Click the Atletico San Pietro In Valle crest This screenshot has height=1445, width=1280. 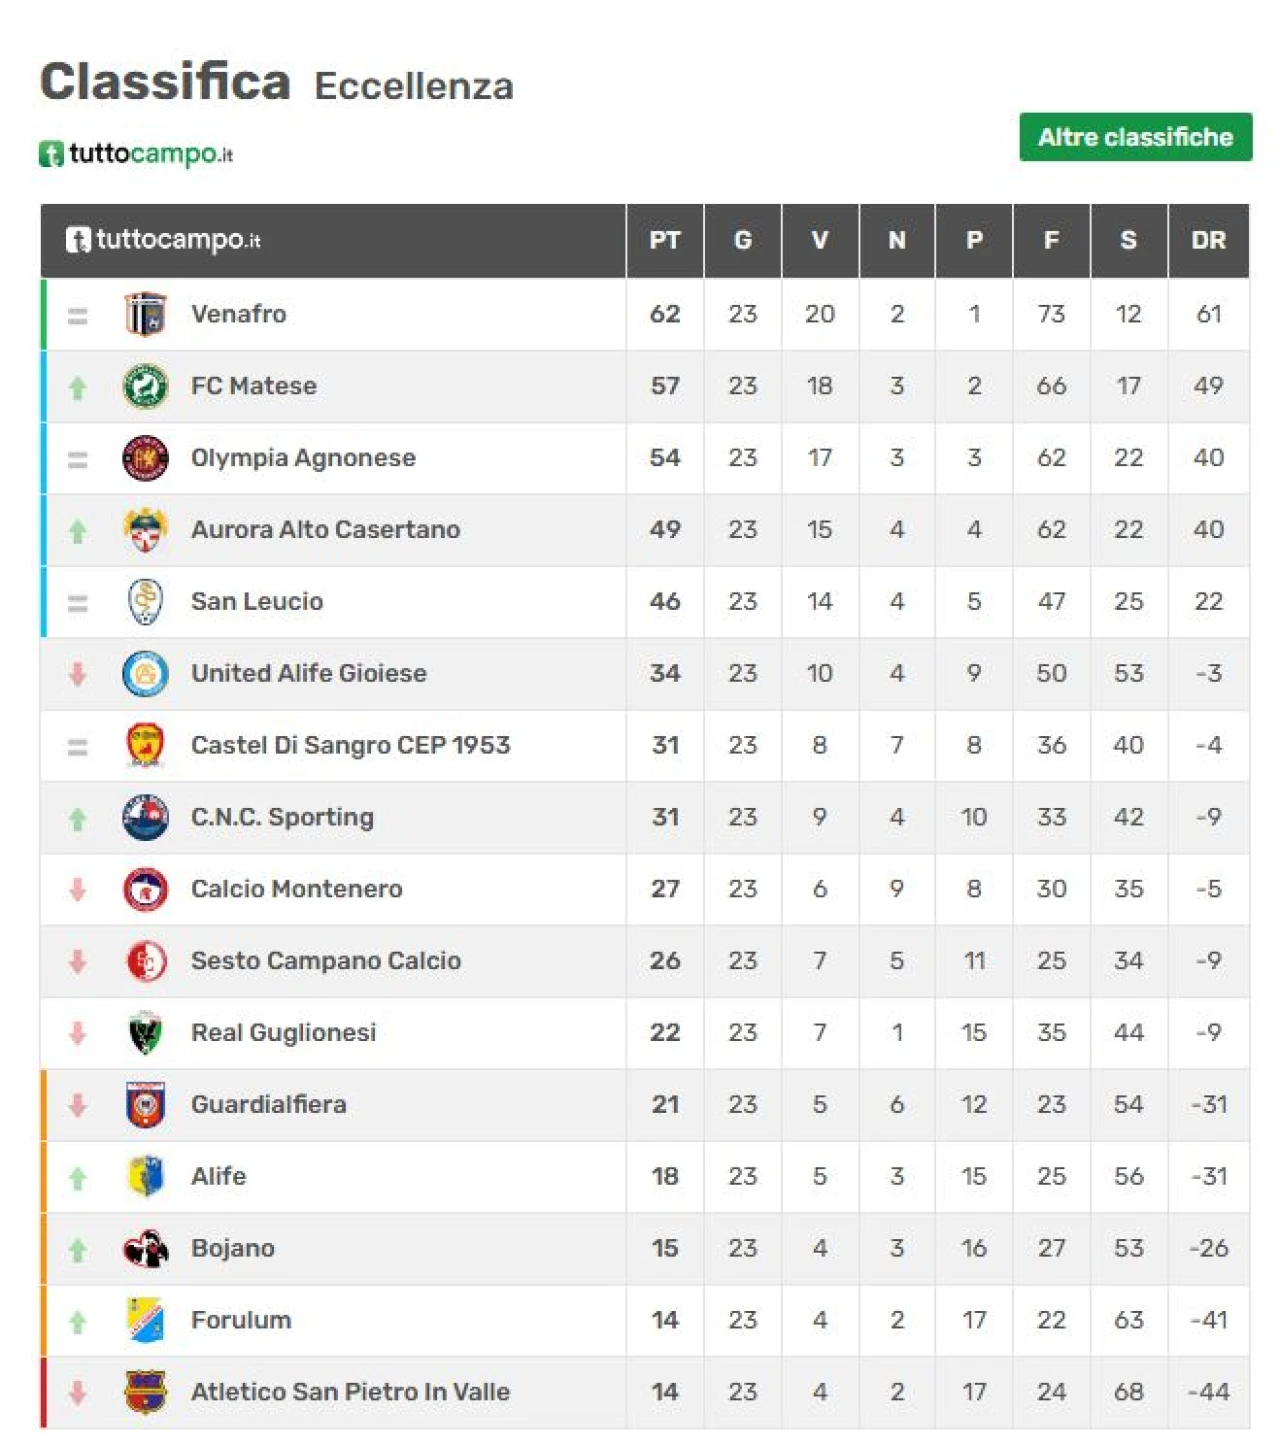pyautogui.click(x=145, y=1392)
